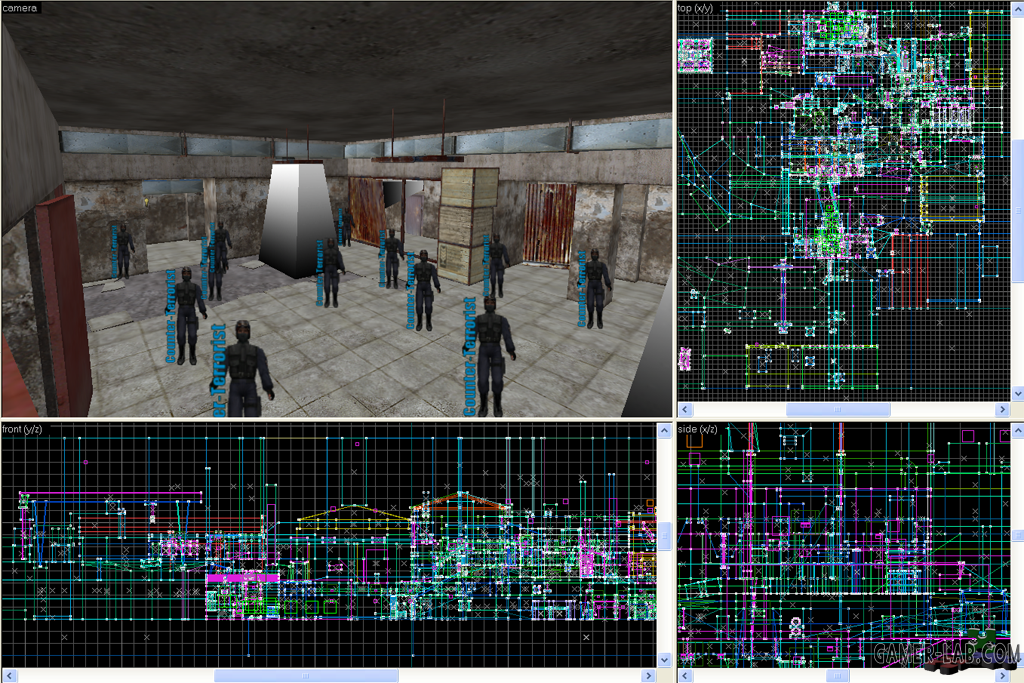Viewport: 1024px width, 683px height.
Task: Click the 'camera' viewport label
Action: 20,8
